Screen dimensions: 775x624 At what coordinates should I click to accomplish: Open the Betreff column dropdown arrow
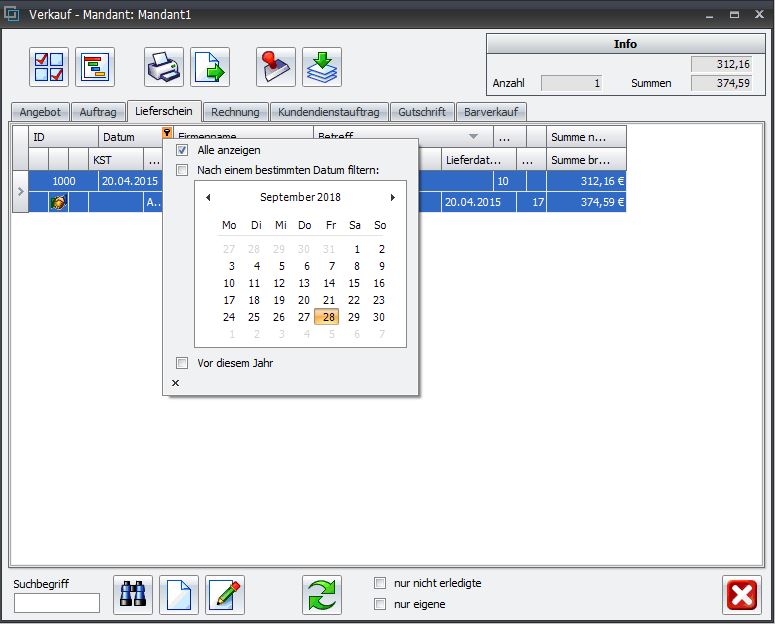coord(474,136)
